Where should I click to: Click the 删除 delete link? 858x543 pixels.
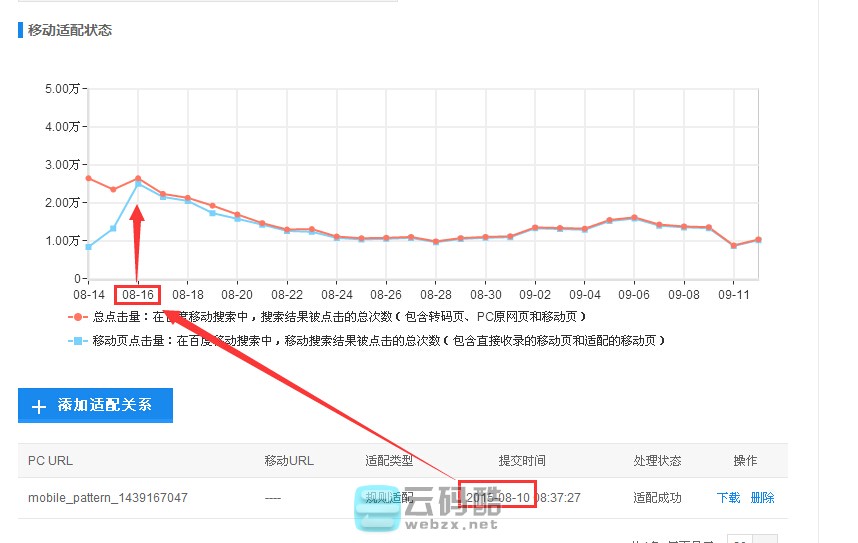point(762,497)
